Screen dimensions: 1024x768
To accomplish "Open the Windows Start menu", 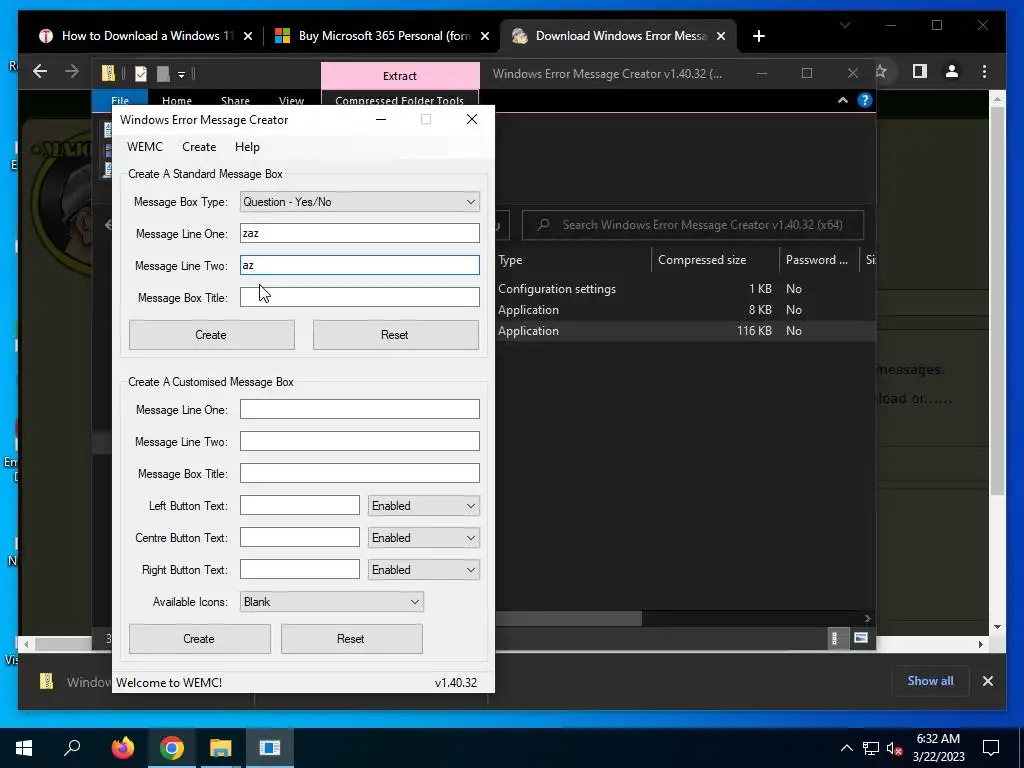I will coord(24,748).
